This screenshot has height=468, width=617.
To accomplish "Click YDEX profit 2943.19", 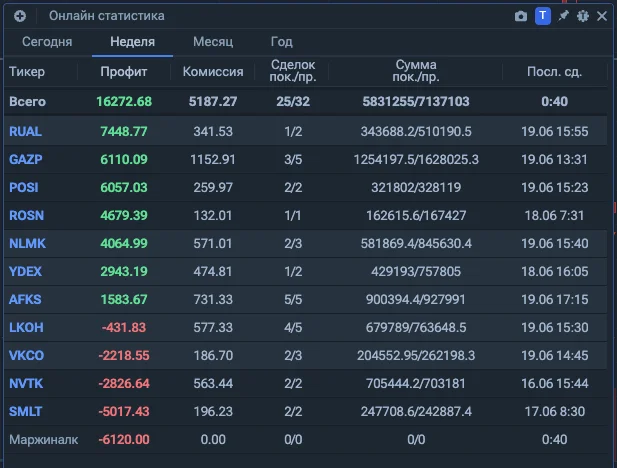I will (x=124, y=271).
